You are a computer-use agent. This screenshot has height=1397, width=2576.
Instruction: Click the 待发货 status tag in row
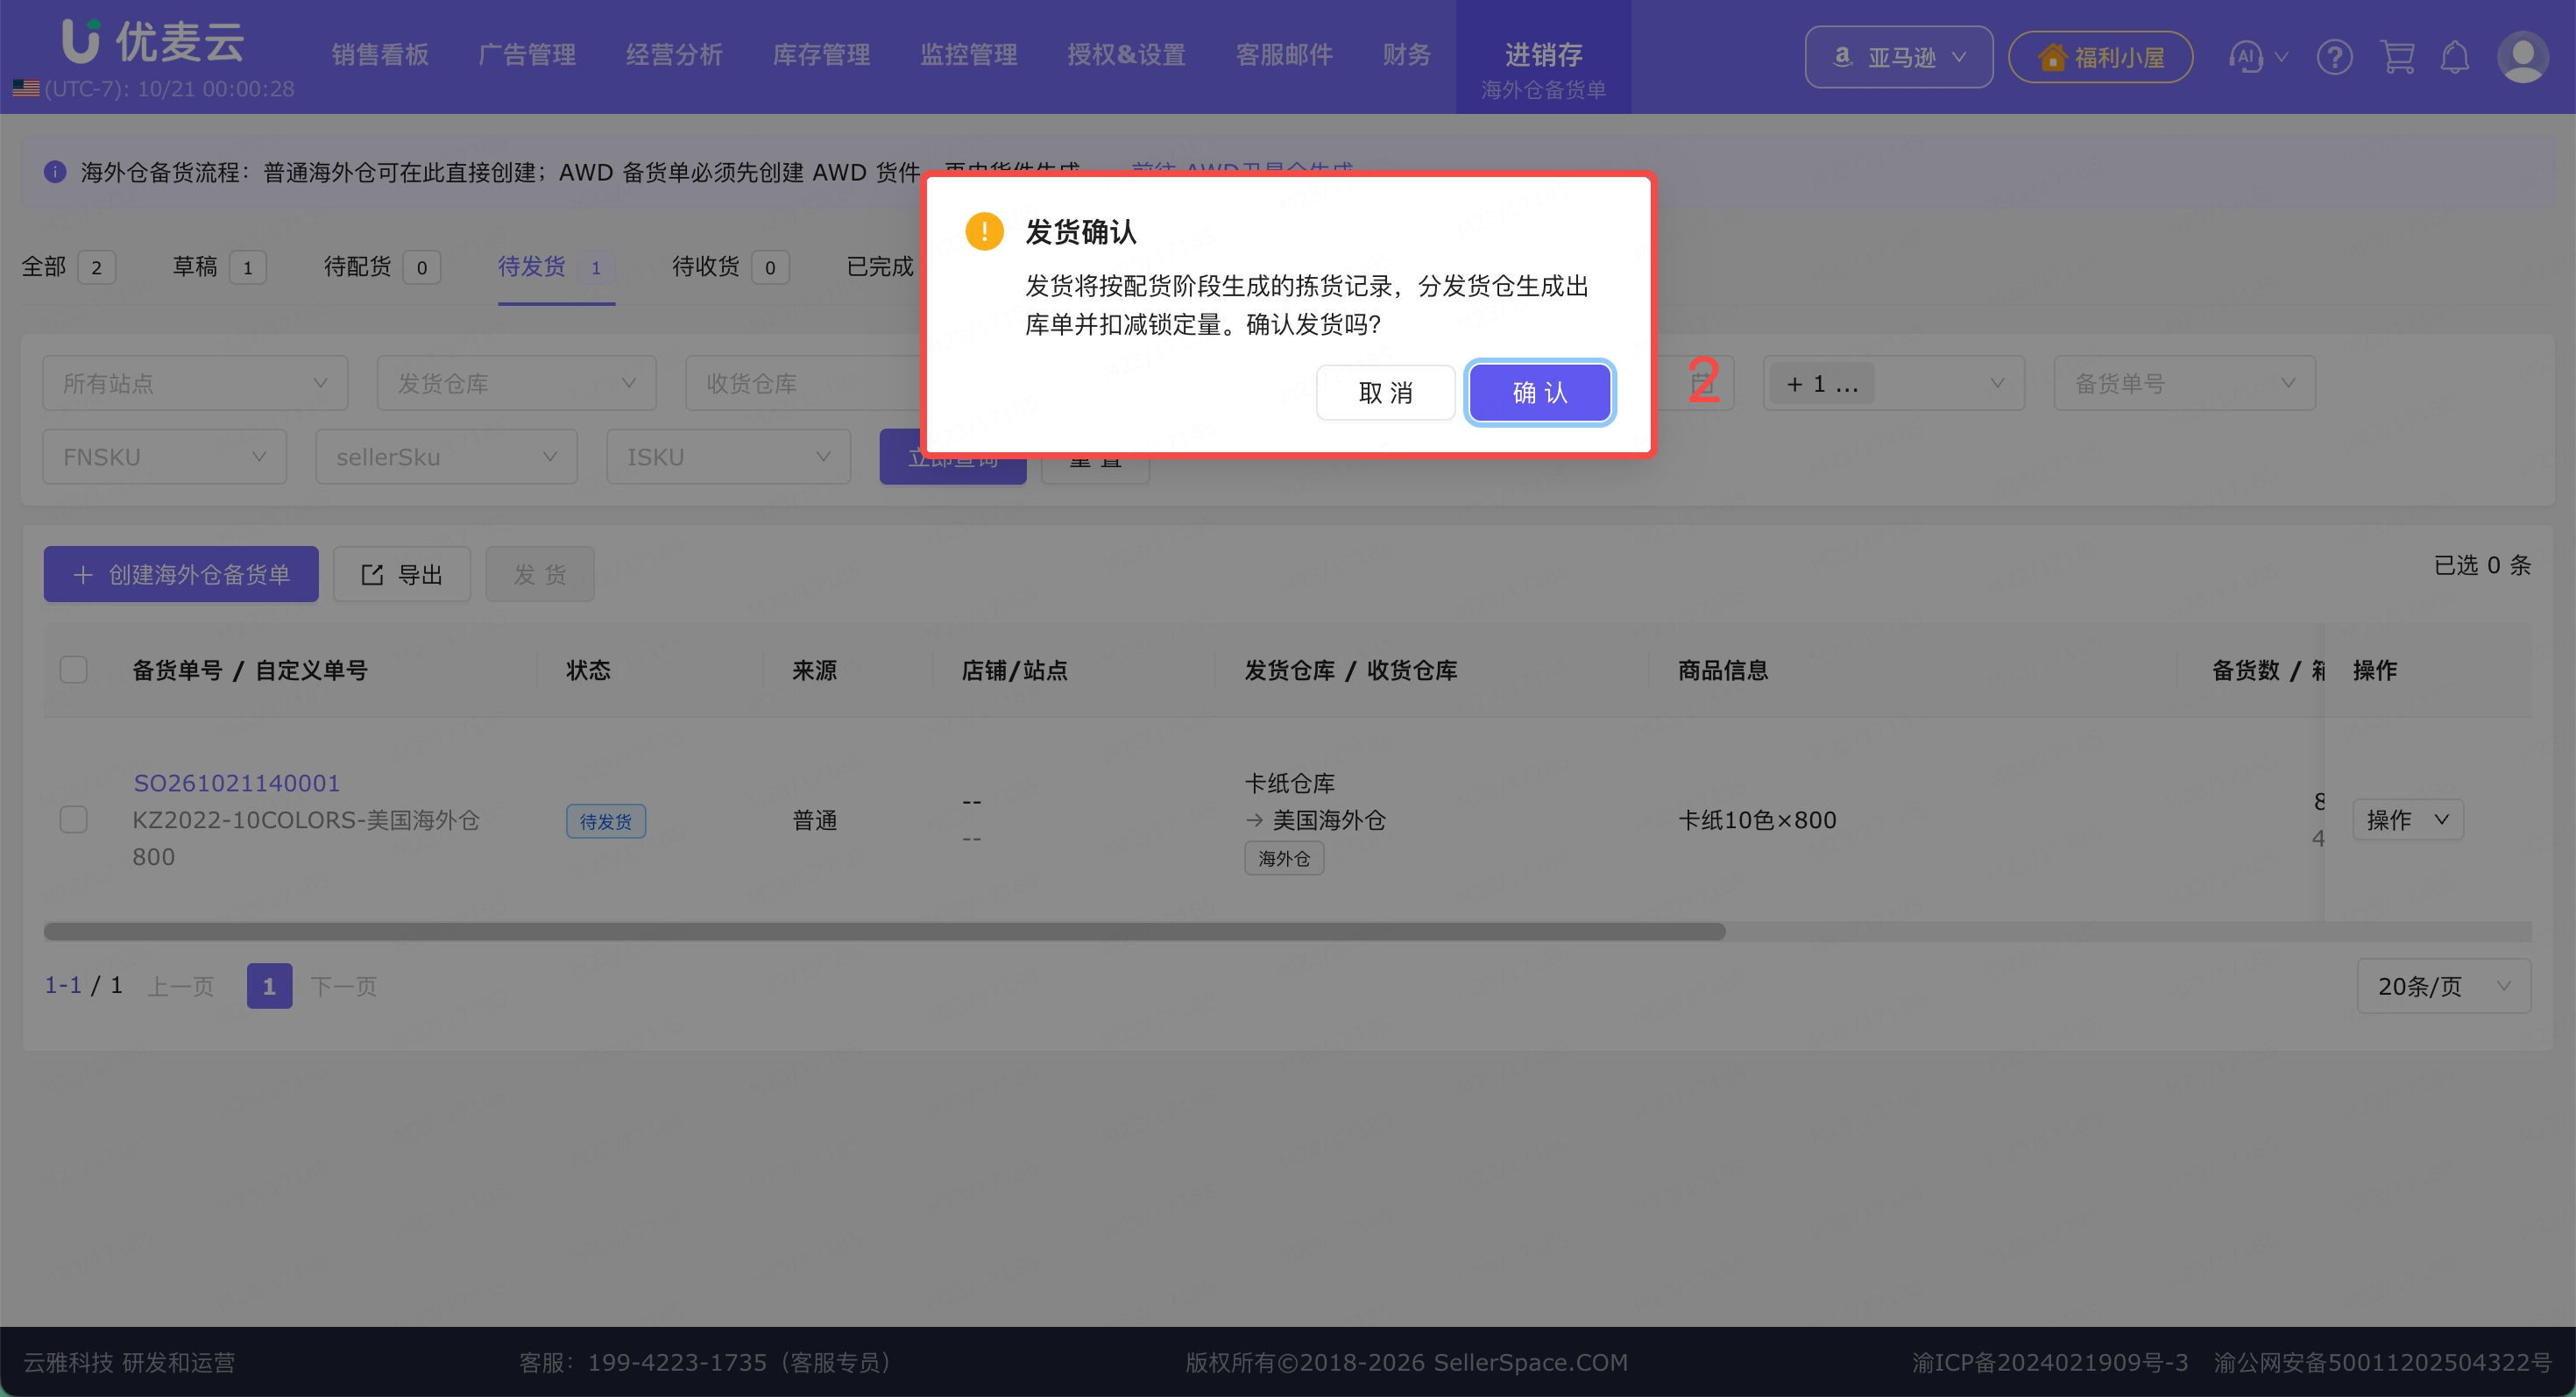point(605,821)
